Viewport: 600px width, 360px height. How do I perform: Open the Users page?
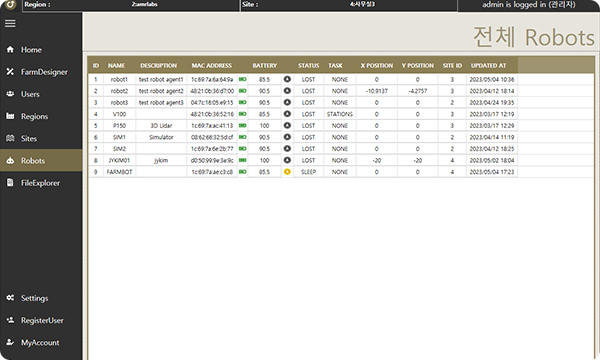41,94
